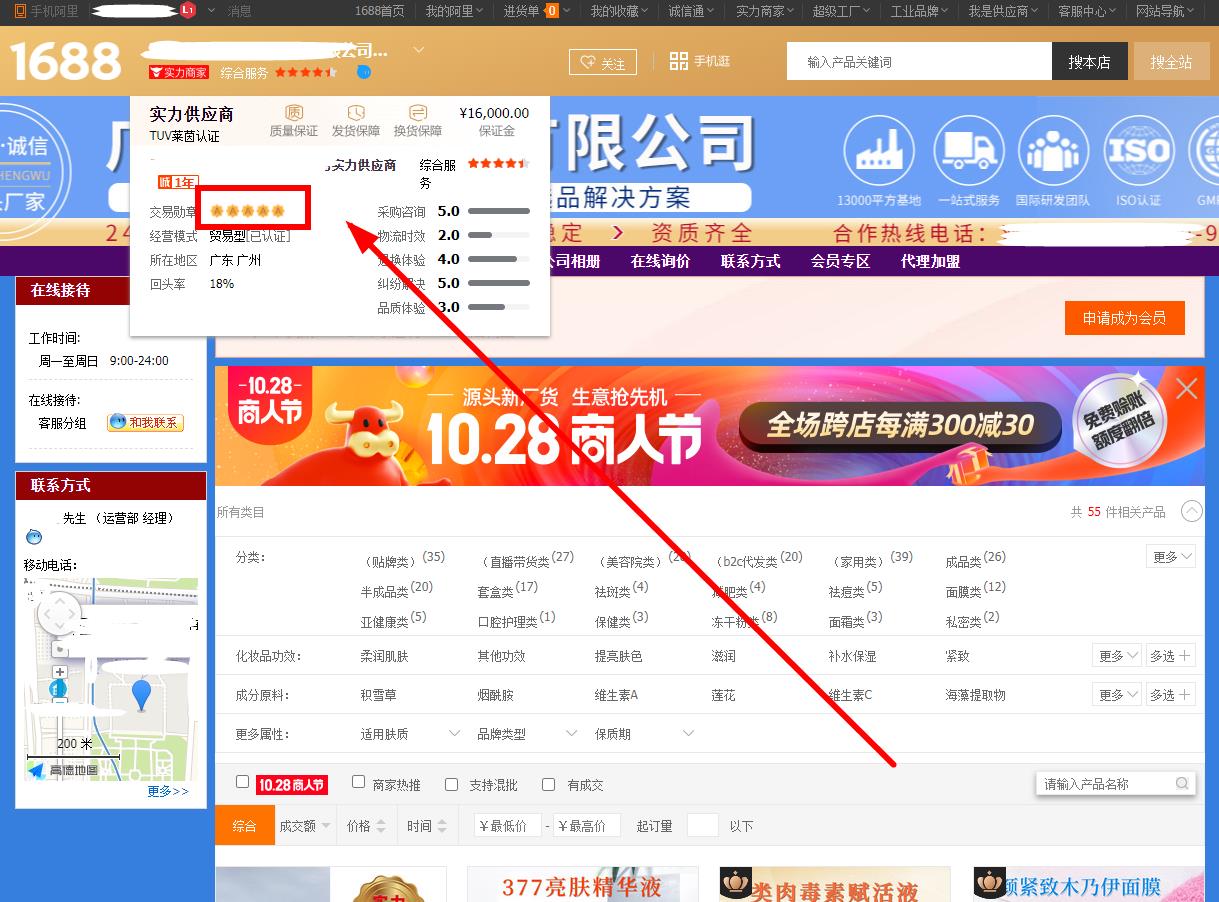Tick the 有成交 filter checkbox
The width and height of the screenshot is (1219, 902).
[x=548, y=785]
